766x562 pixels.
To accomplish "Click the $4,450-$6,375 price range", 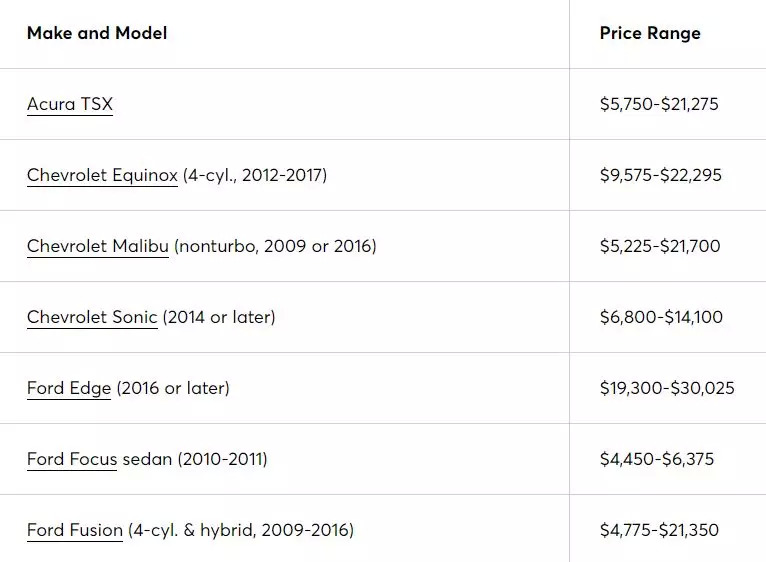I will point(657,459).
